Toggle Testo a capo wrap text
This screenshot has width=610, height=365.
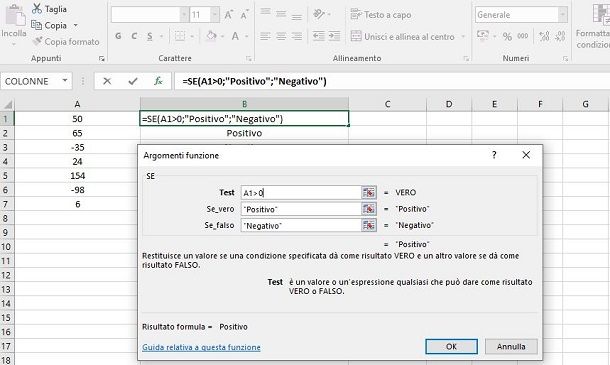coord(381,15)
